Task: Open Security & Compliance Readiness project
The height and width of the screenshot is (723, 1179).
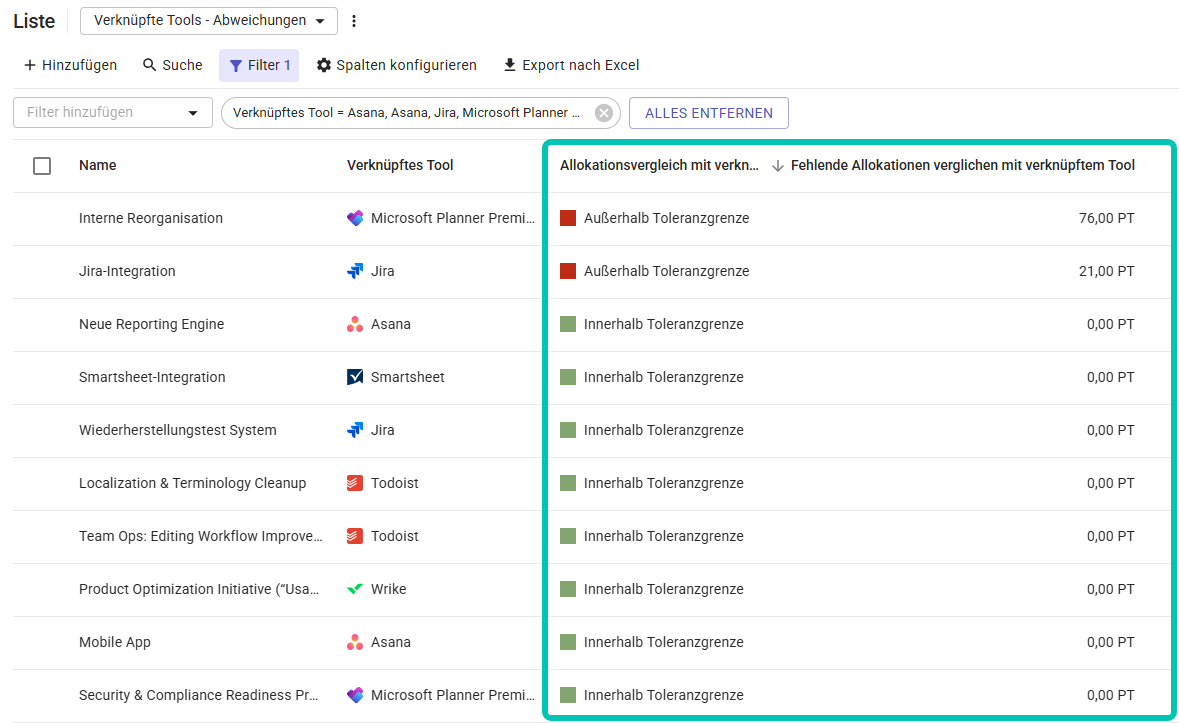Action: (199, 695)
